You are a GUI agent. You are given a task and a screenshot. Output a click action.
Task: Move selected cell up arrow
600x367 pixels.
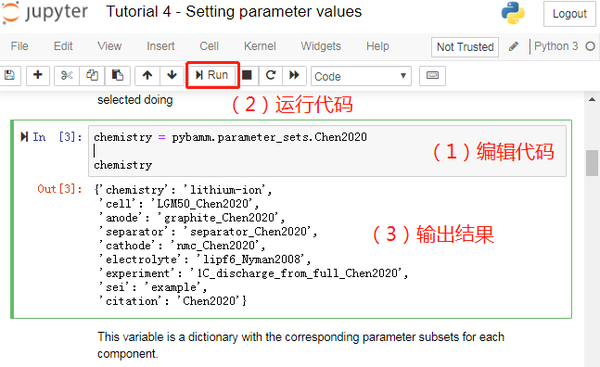click(x=147, y=75)
